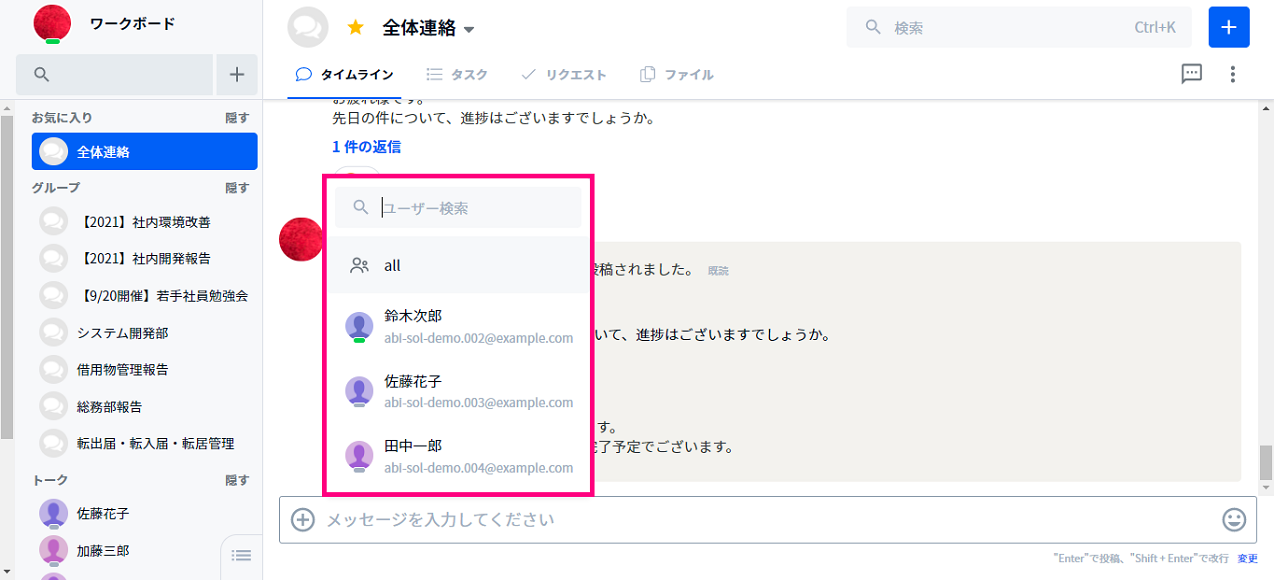Open the thread panel speech-bubble icon
Viewport: 1274px width, 580px height.
[1191, 74]
